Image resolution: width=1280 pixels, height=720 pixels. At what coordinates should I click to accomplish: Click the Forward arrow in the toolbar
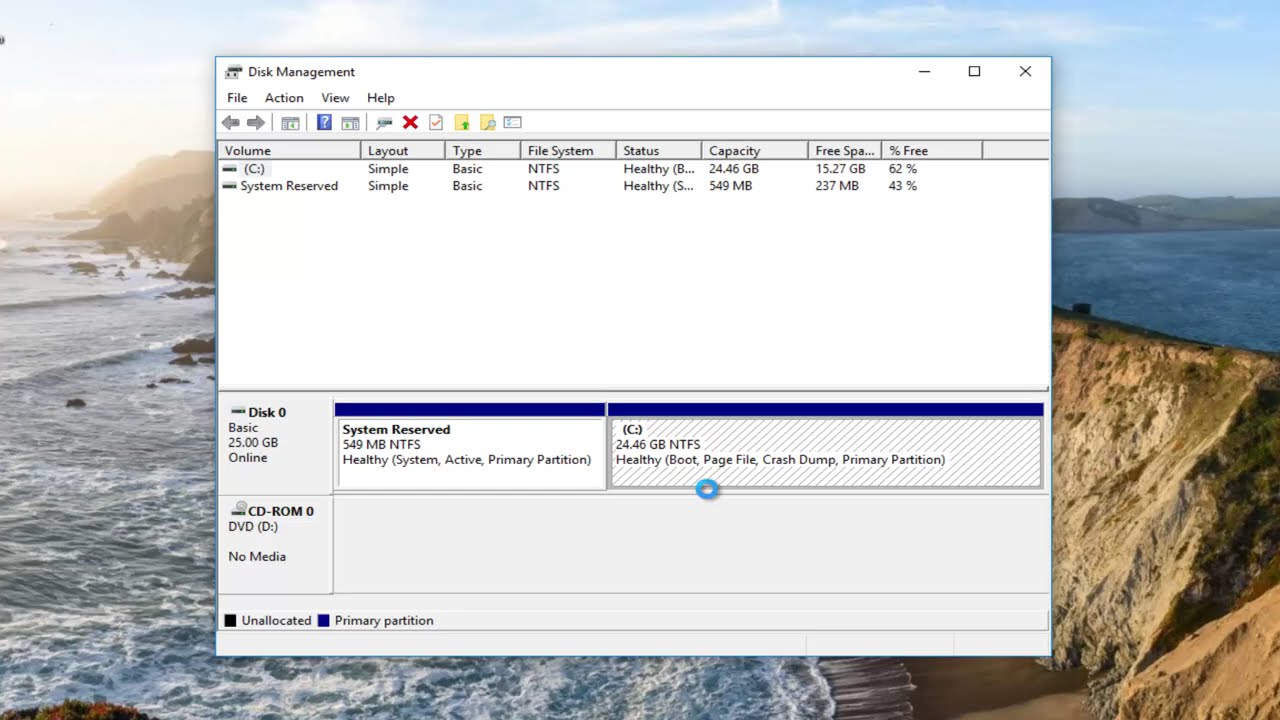coord(256,123)
